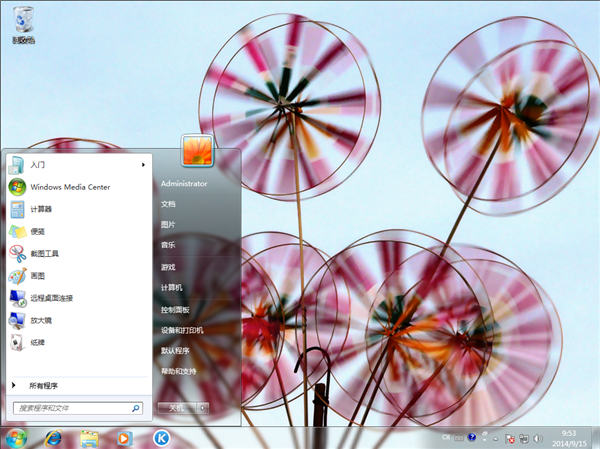The image size is (600, 449).
Task: Click the Administrator user name link
Action: point(184,184)
